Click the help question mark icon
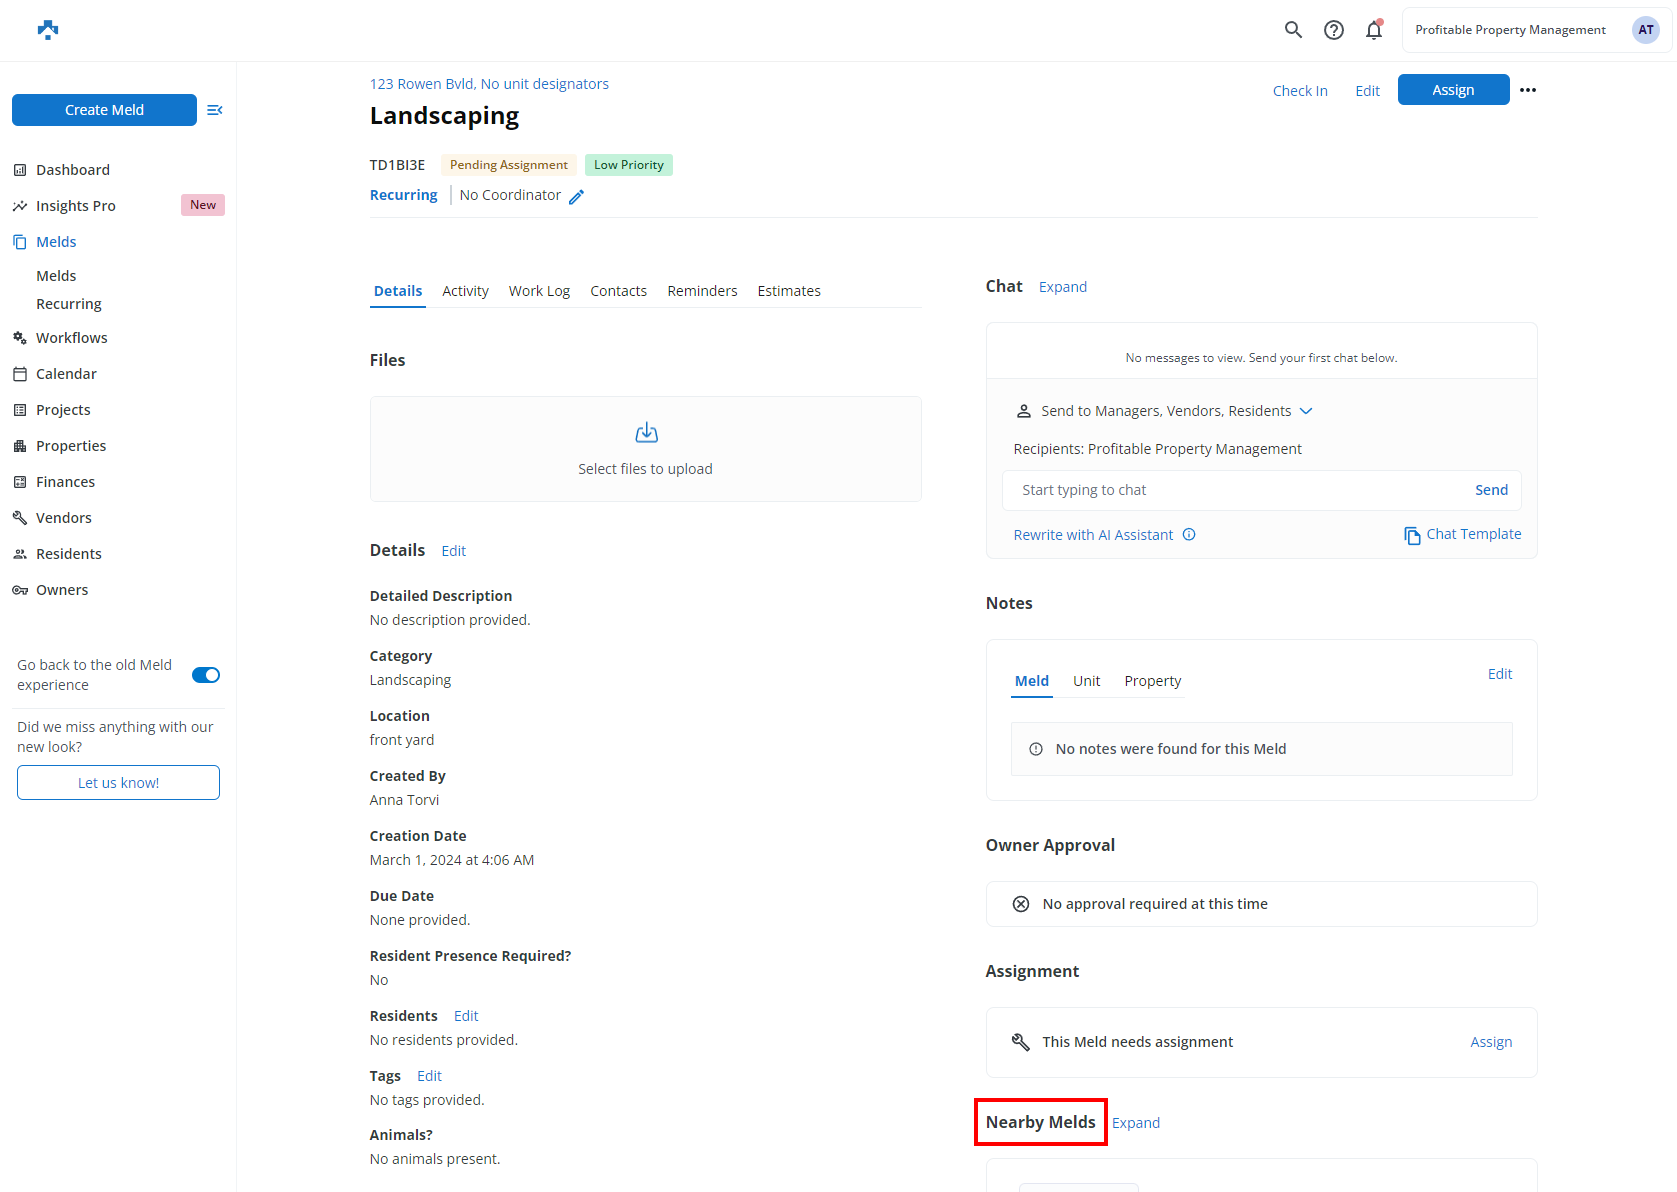 (1333, 30)
